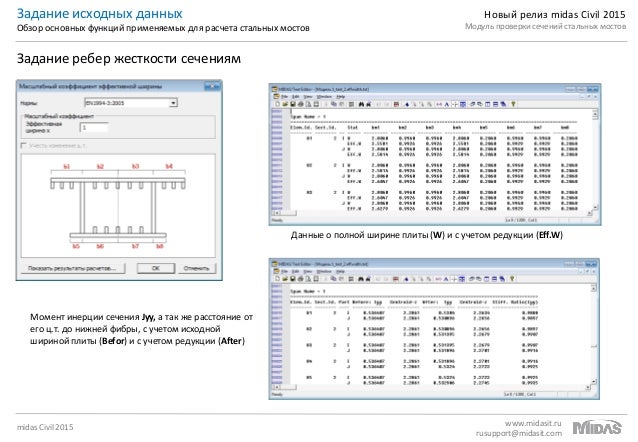Click New file icon in Iyy editor toolbar
This screenshot has width=638, height=442.
click(277, 279)
